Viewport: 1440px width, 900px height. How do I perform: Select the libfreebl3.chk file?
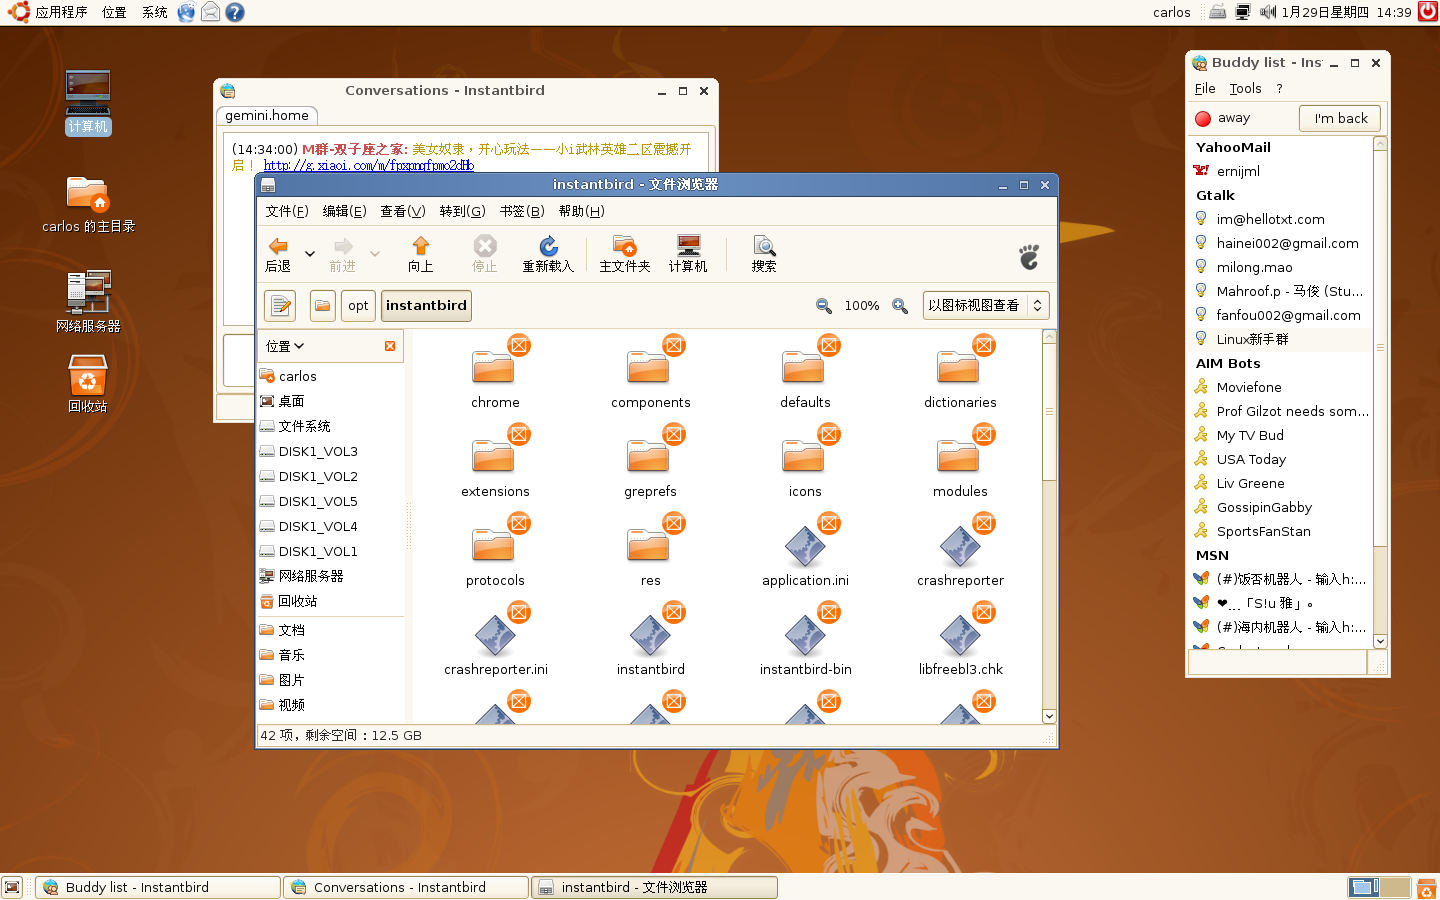[x=960, y=639]
